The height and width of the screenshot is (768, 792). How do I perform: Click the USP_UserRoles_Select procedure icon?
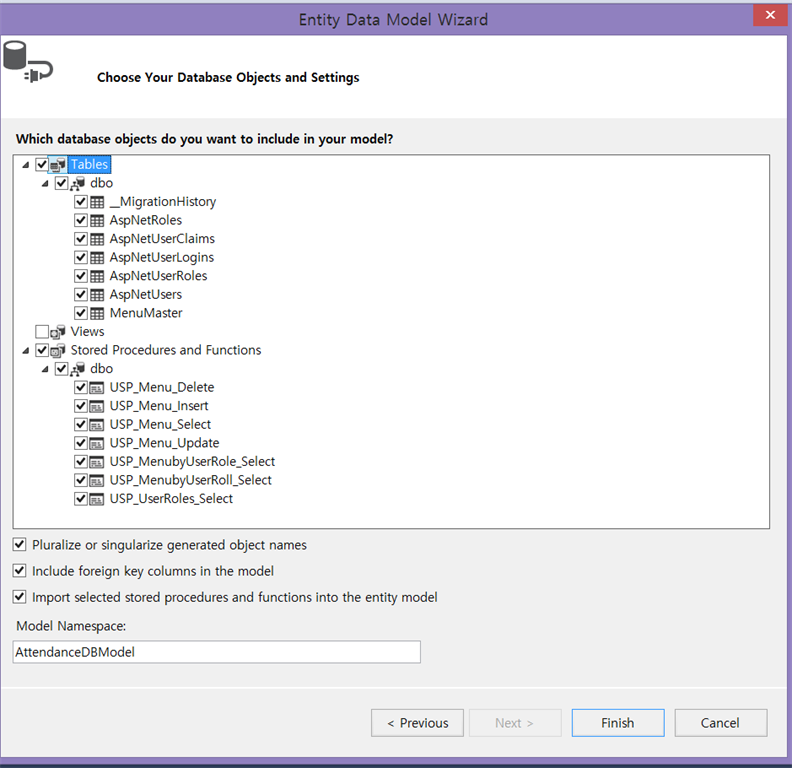(x=97, y=499)
